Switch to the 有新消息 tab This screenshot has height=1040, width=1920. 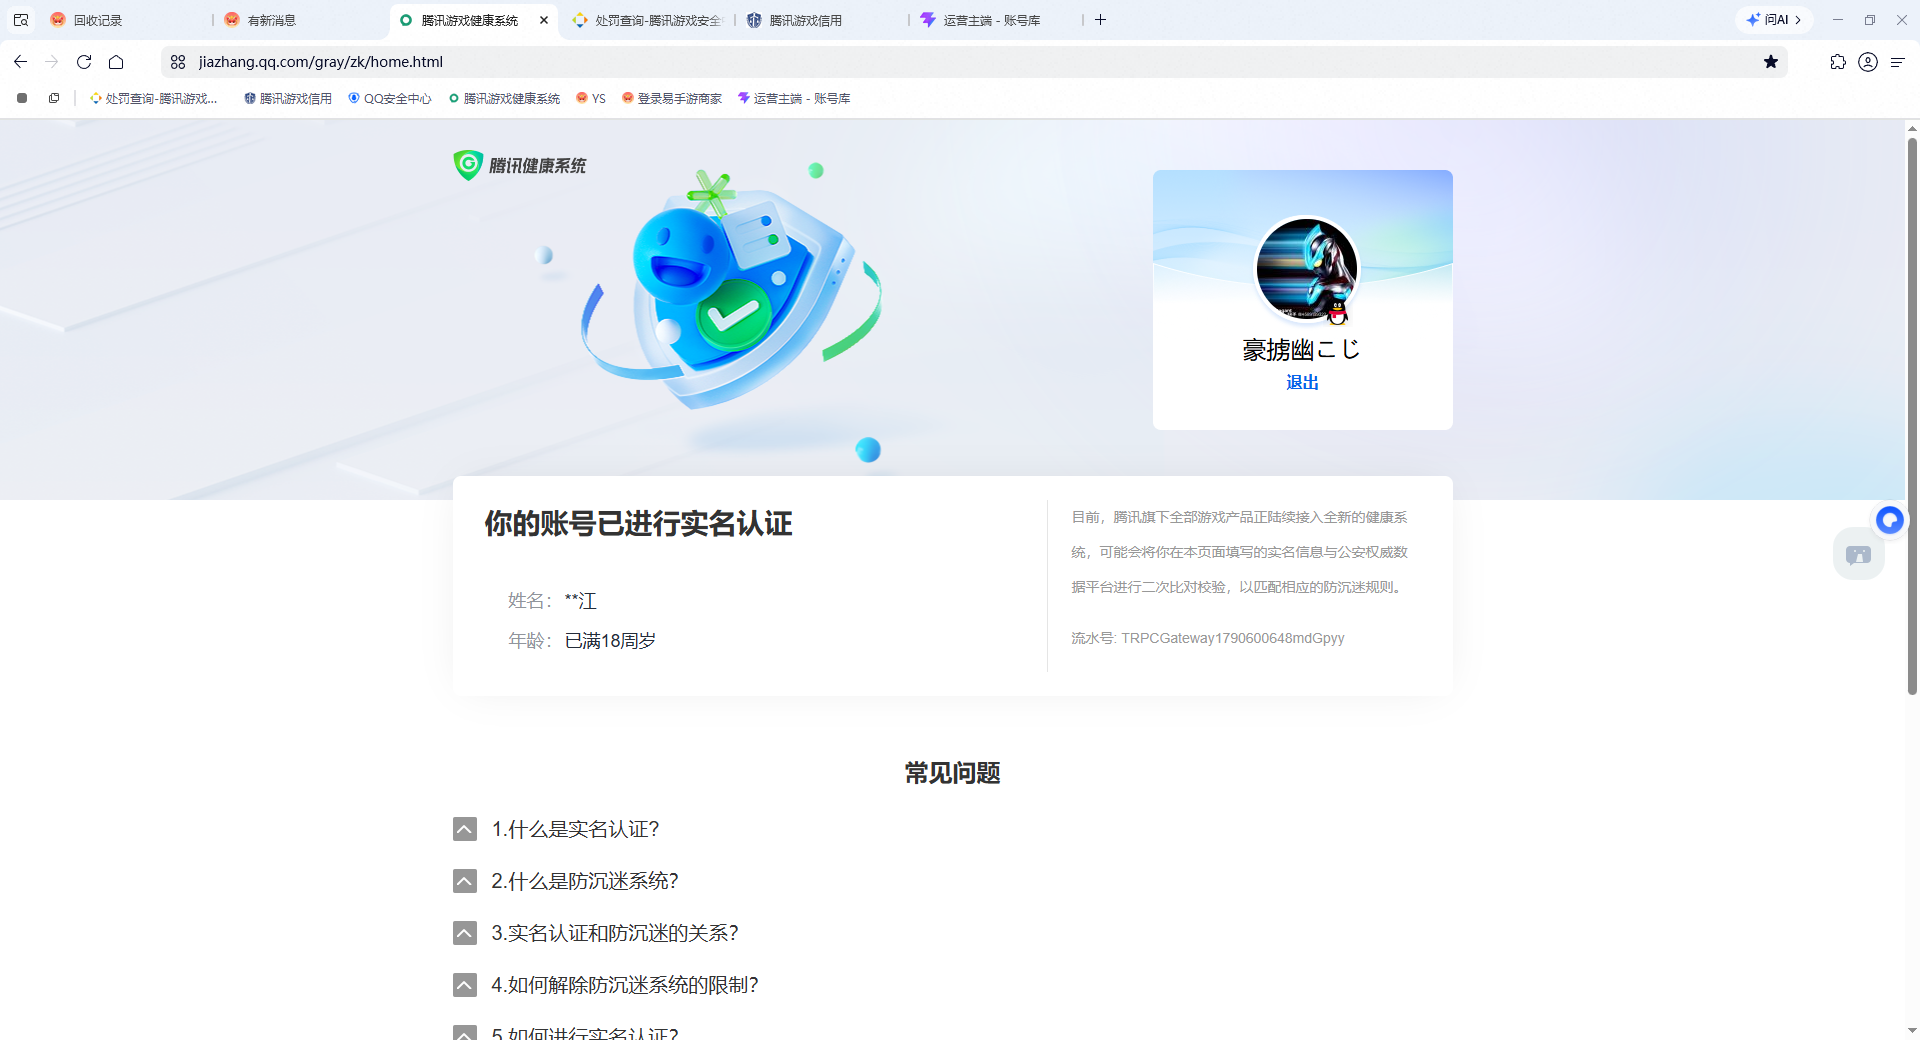point(300,20)
